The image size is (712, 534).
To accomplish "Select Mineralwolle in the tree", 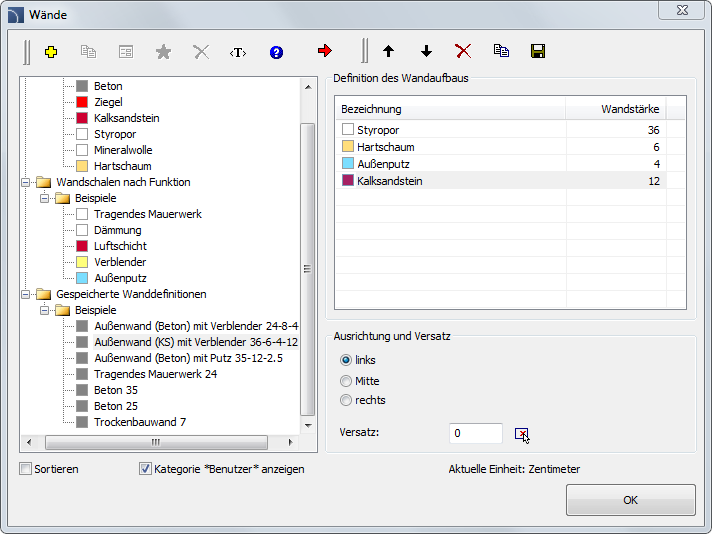I will click(123, 150).
